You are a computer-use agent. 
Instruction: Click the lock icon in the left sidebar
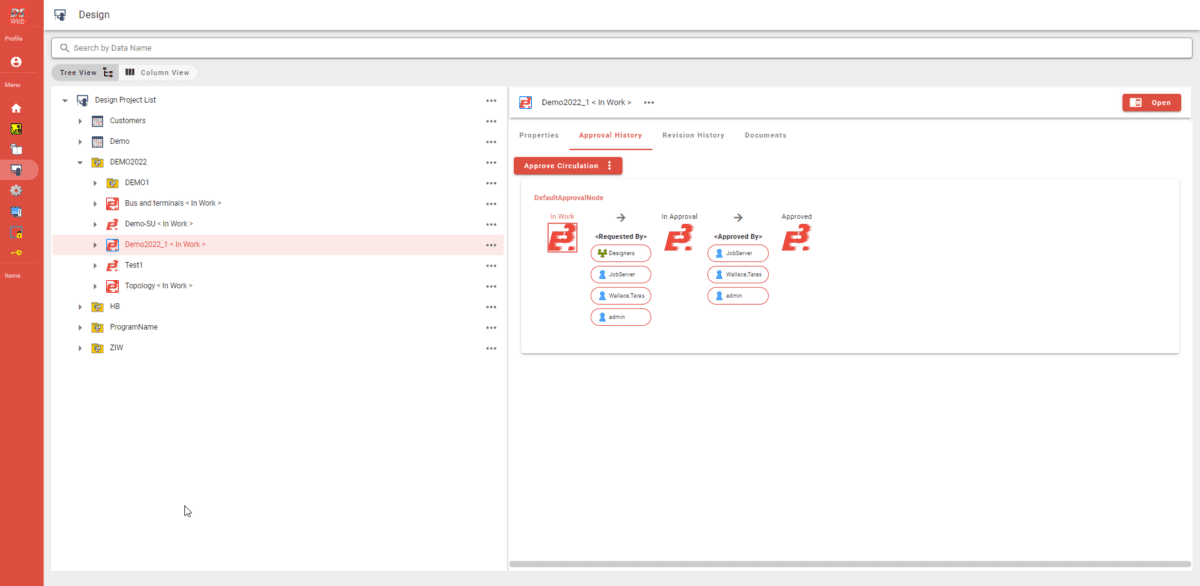(x=18, y=232)
